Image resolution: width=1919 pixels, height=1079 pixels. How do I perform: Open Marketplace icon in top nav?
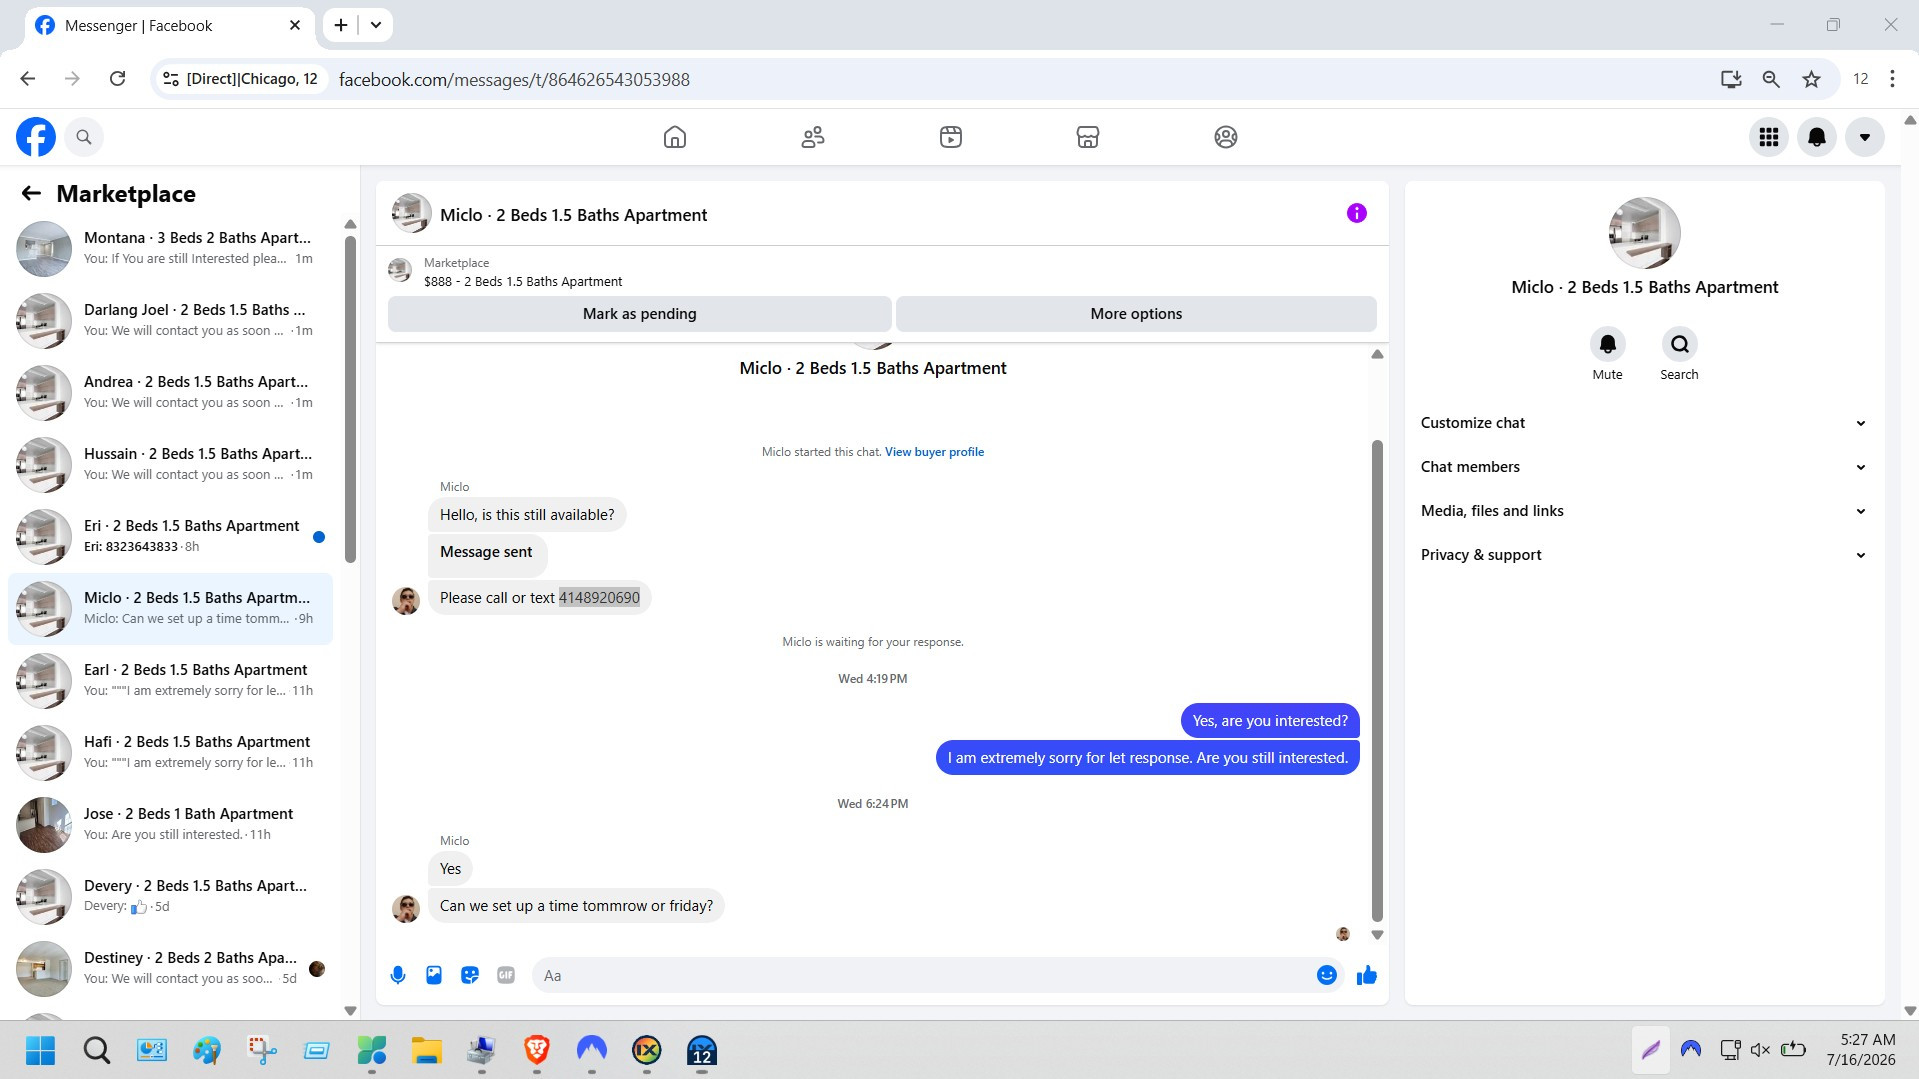[x=1088, y=137]
